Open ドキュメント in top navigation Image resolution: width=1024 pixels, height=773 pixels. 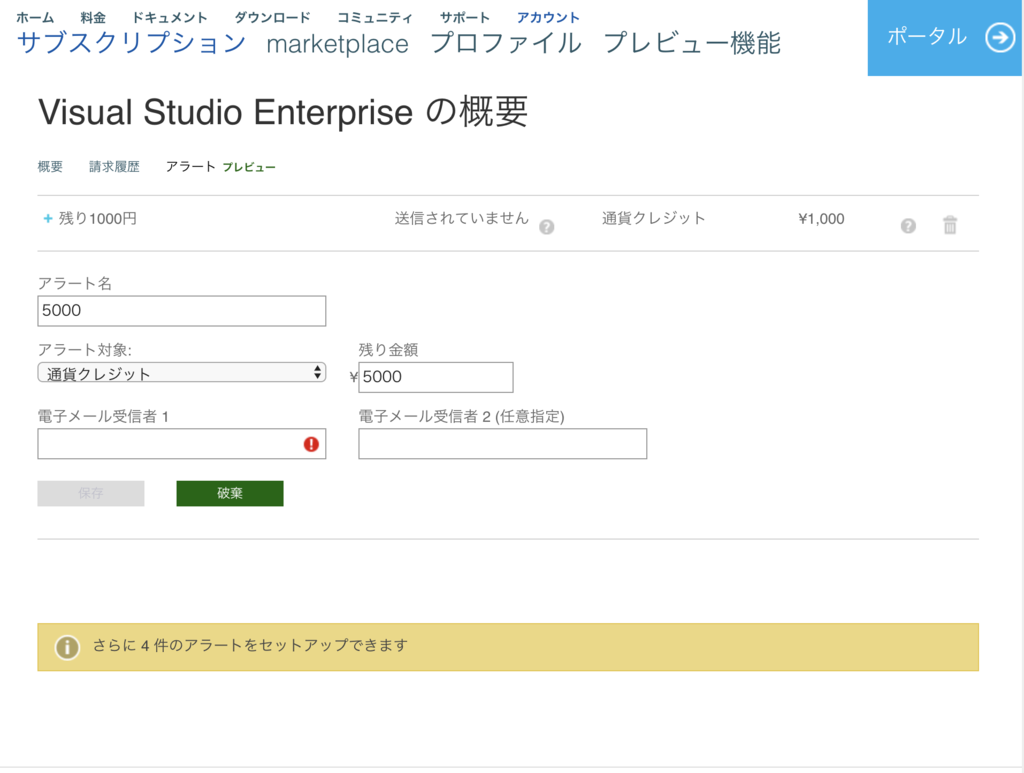click(170, 18)
